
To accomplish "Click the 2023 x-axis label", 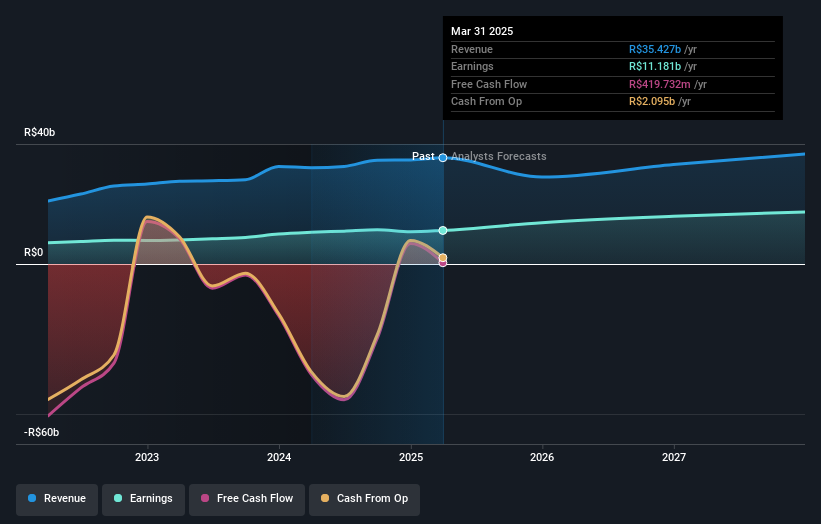I will pos(147,457).
